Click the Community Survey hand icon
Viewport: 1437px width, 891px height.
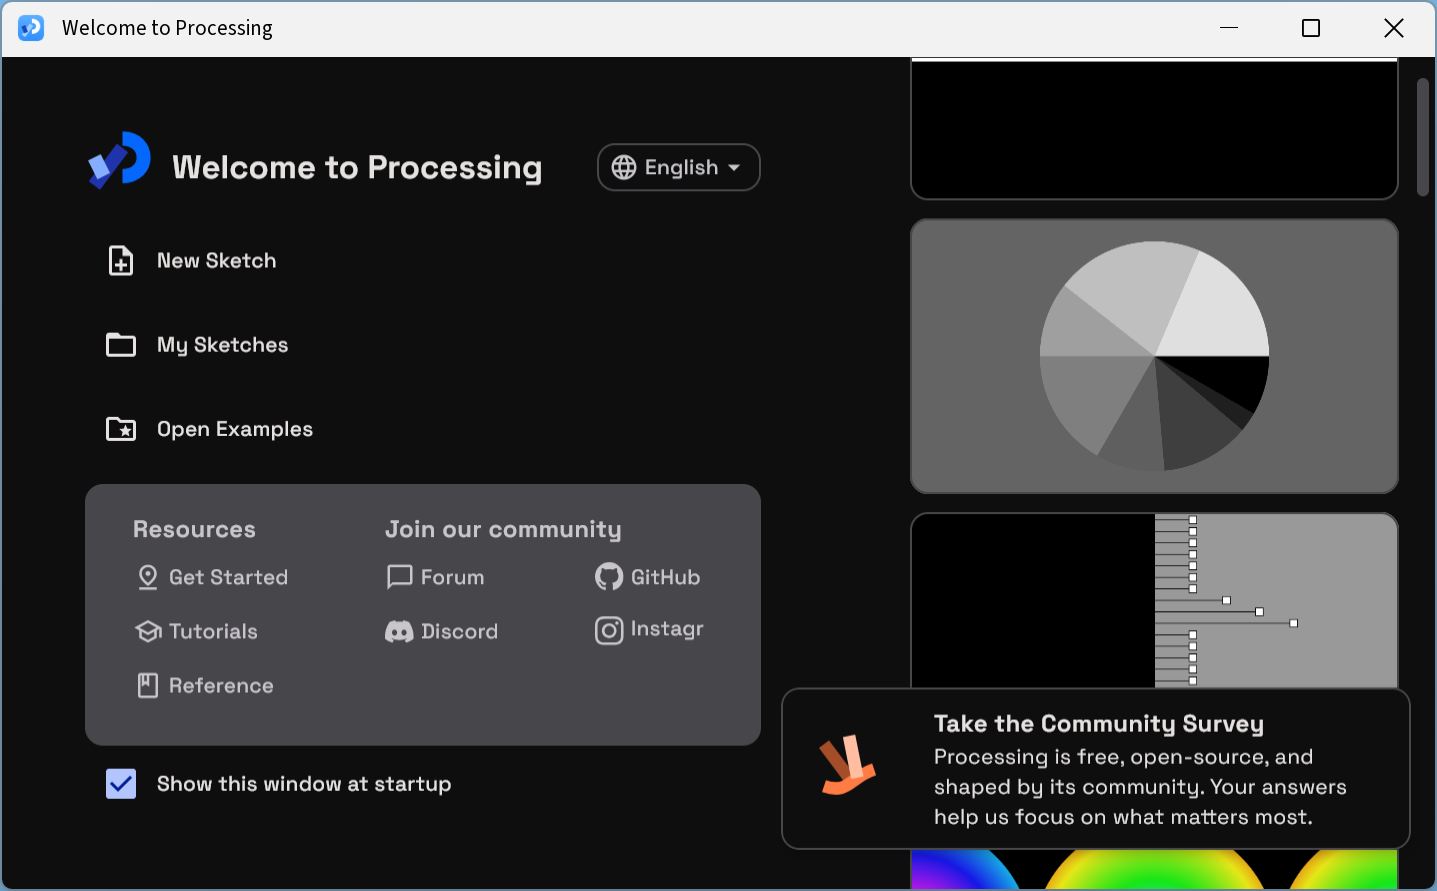[848, 766]
